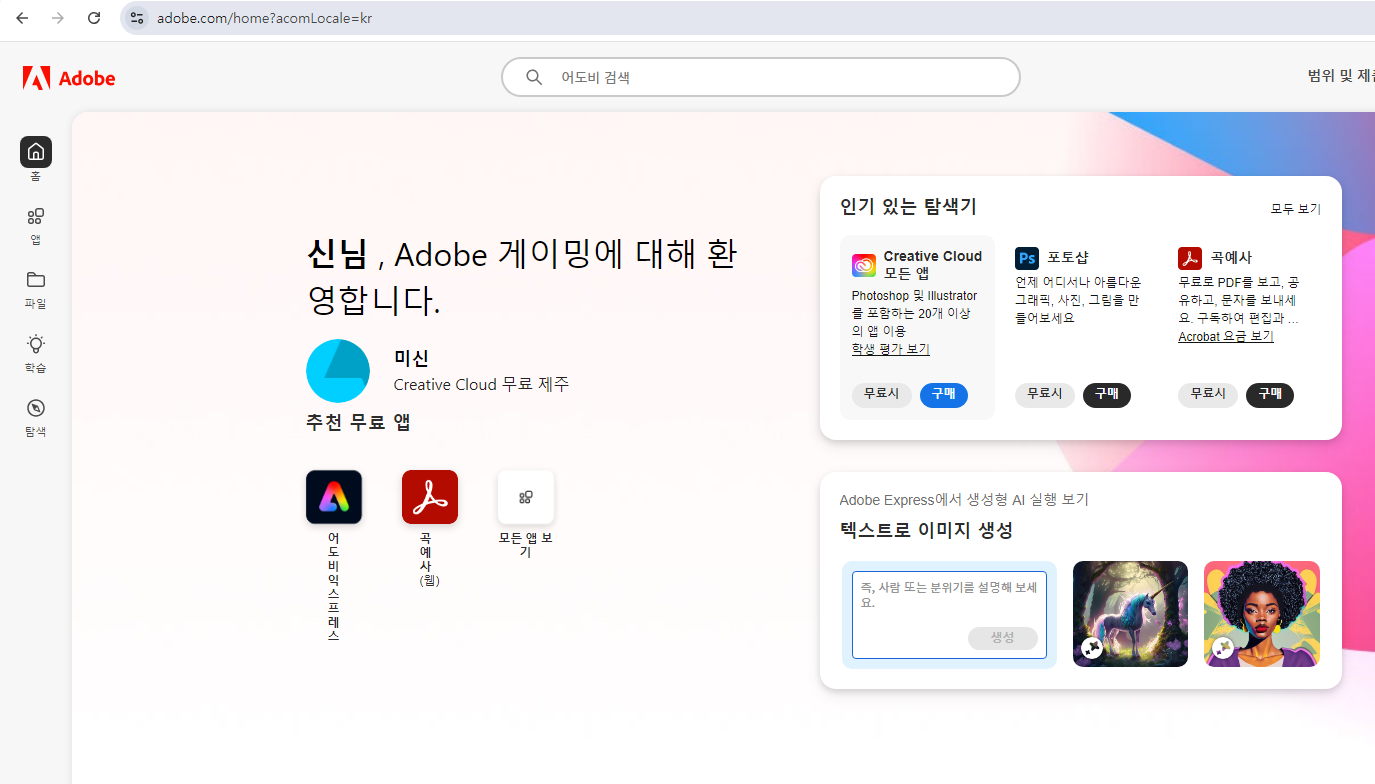The image size is (1375, 784).
Task: Click 무료시 under Creative Cloud 모든 앱
Action: pos(881,394)
